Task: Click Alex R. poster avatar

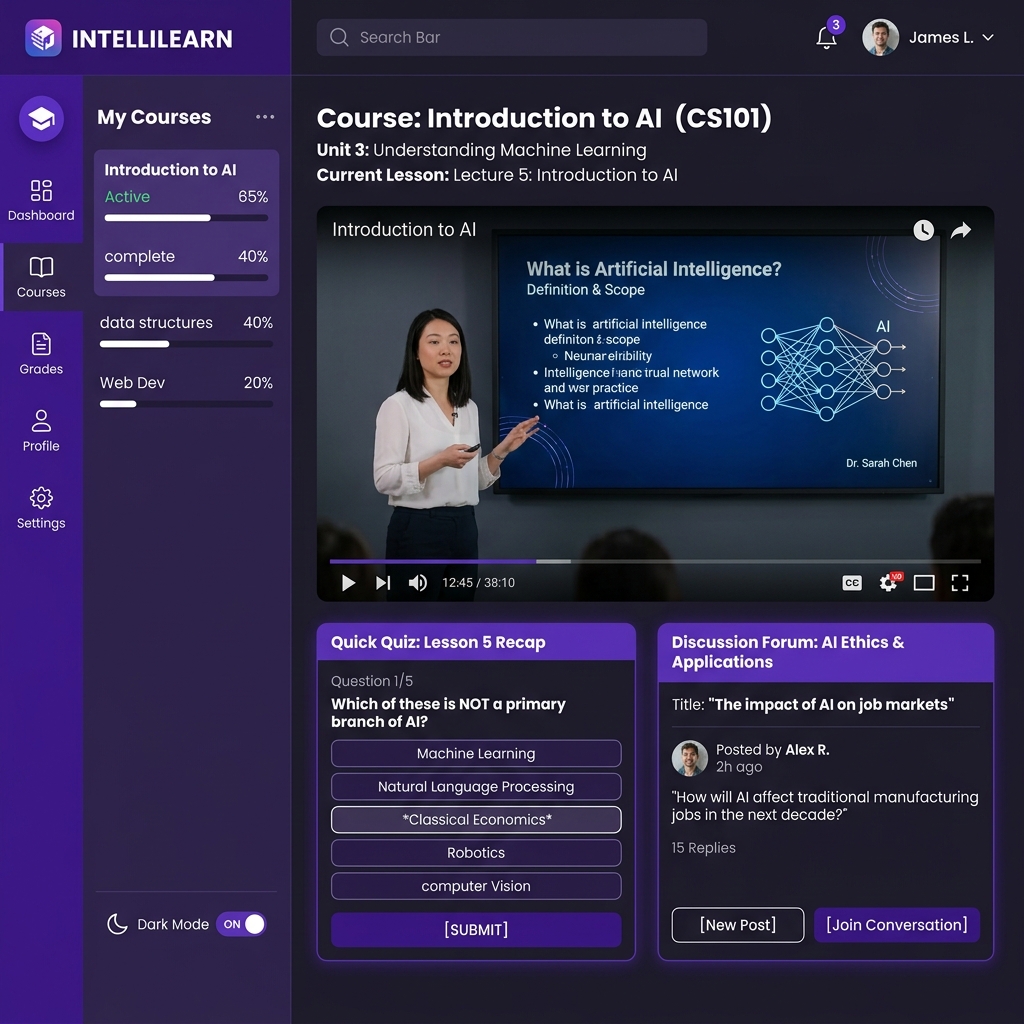Action: 690,758
